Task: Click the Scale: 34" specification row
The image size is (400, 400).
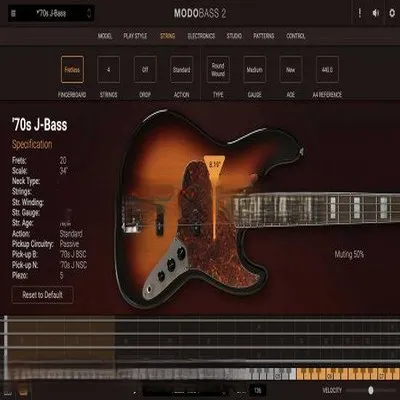Action: [x=40, y=171]
